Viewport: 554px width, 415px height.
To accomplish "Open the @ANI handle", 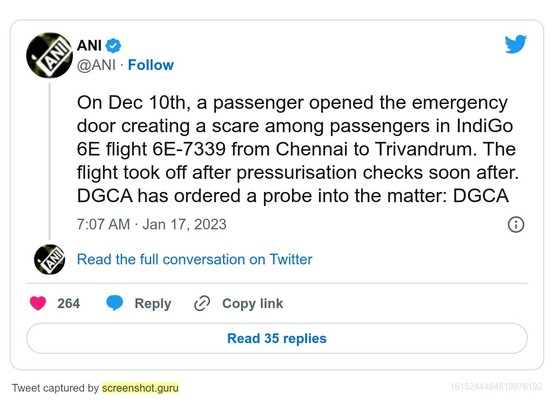I will 96,65.
